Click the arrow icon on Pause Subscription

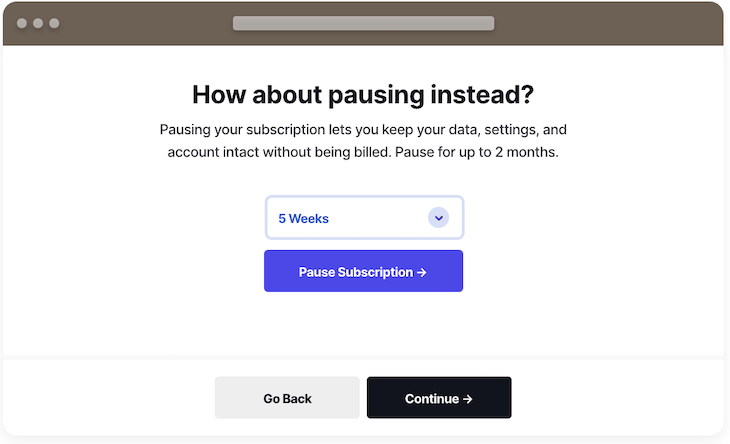coord(422,272)
